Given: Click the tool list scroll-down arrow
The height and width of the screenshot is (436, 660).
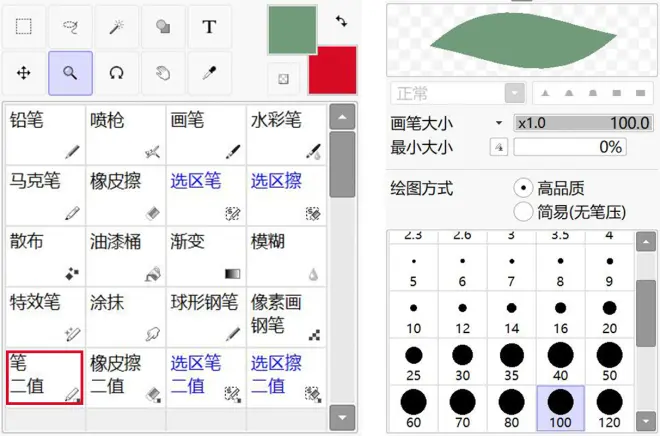Looking at the screenshot, I should (x=342, y=417).
